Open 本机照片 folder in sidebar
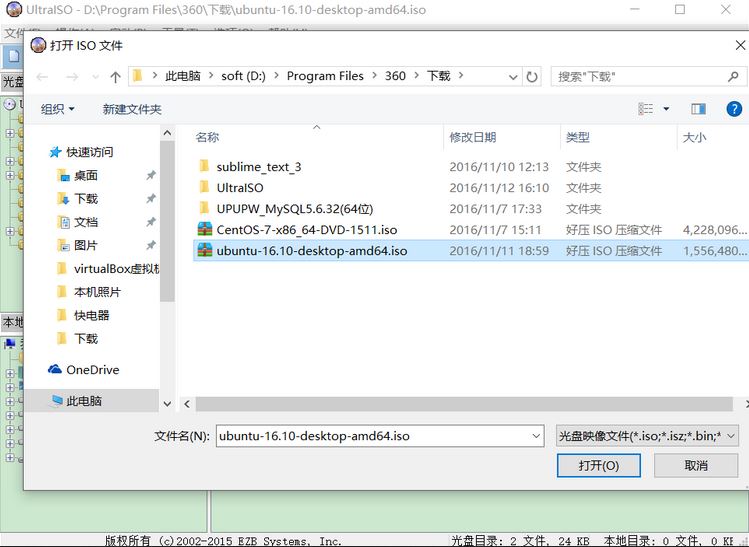 [97, 292]
